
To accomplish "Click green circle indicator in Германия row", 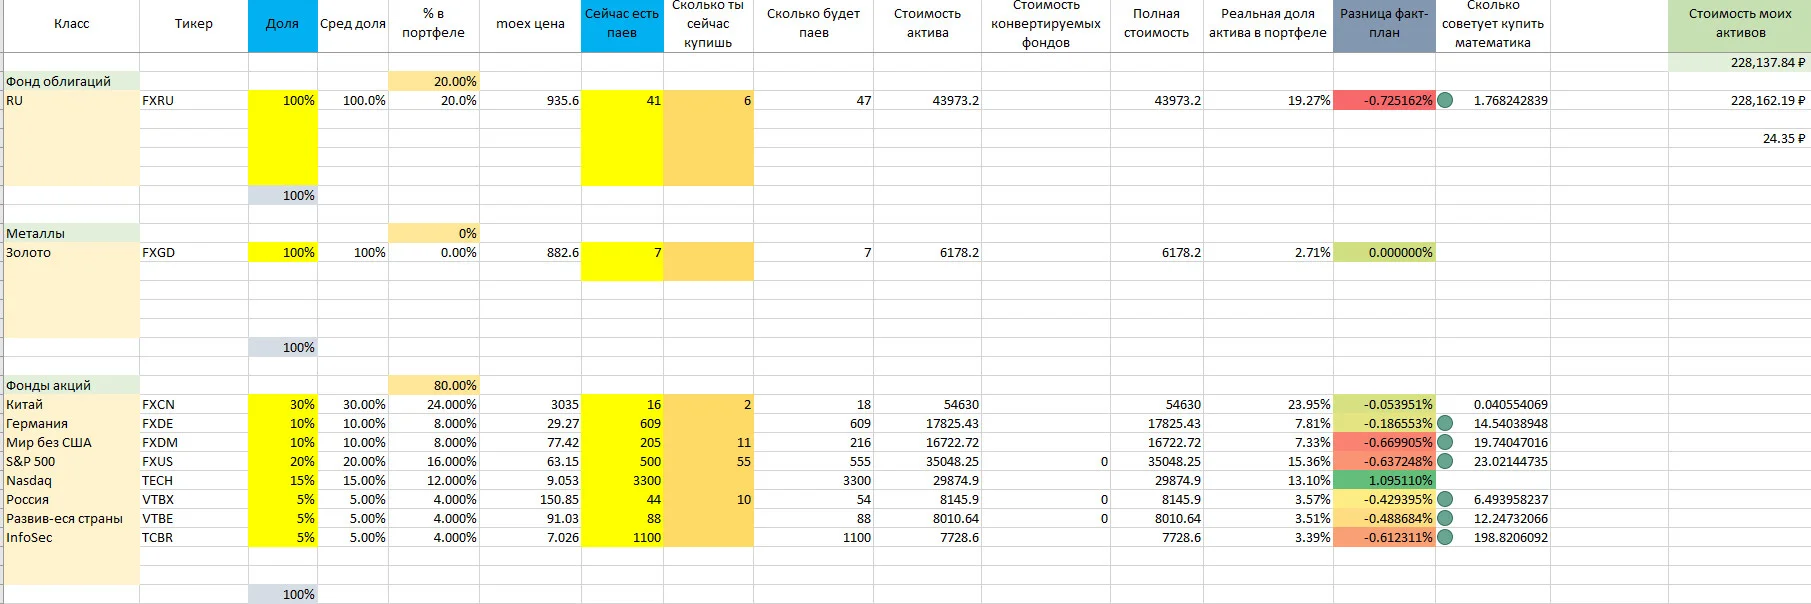I will pyautogui.click(x=1445, y=423).
